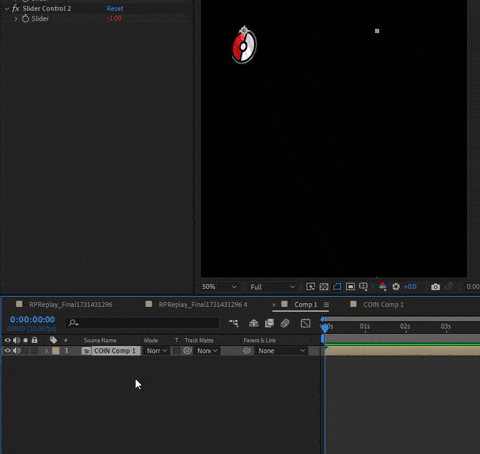
Task: Switch to RPReplay_Final1731431296 tab
Action: click(x=71, y=304)
